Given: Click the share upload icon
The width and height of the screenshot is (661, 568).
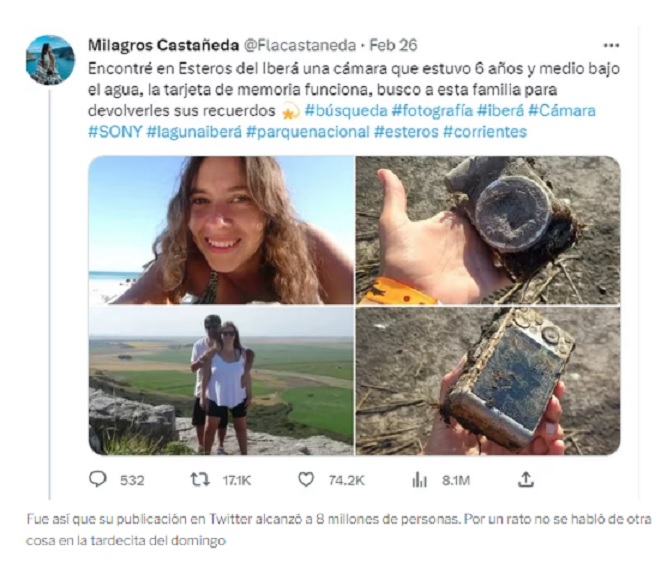Looking at the screenshot, I should coord(526,479).
